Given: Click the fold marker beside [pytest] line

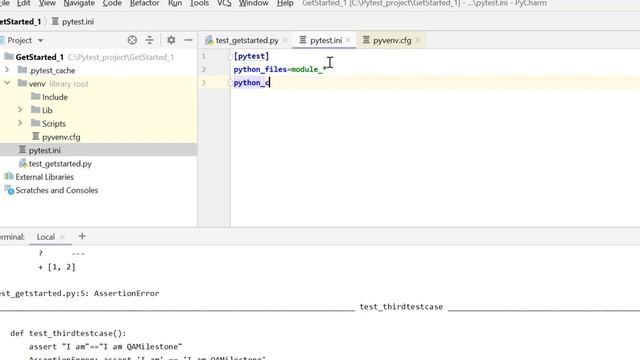Looking at the screenshot, I should point(230,56).
